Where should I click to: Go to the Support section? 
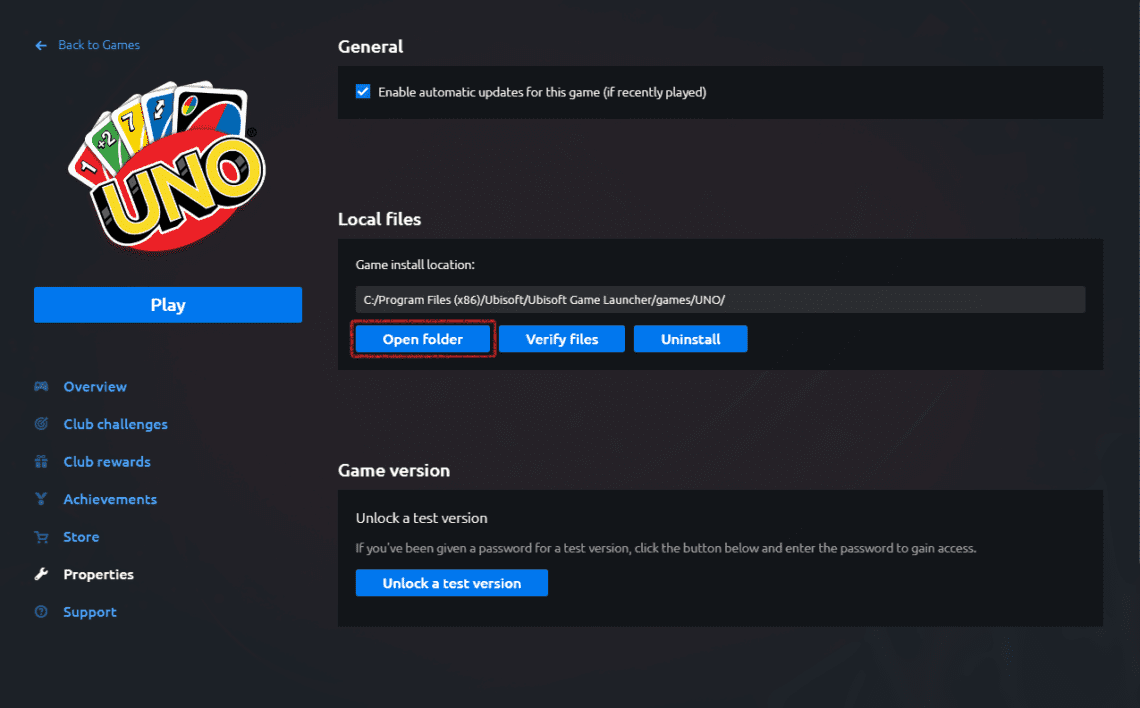(x=89, y=611)
